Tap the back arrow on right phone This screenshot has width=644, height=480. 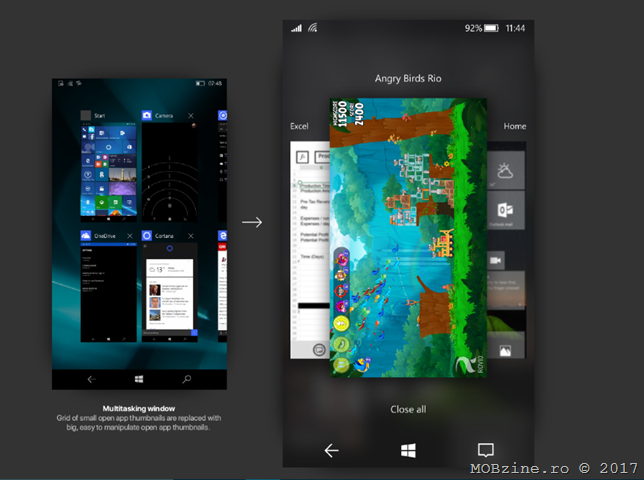[332, 450]
